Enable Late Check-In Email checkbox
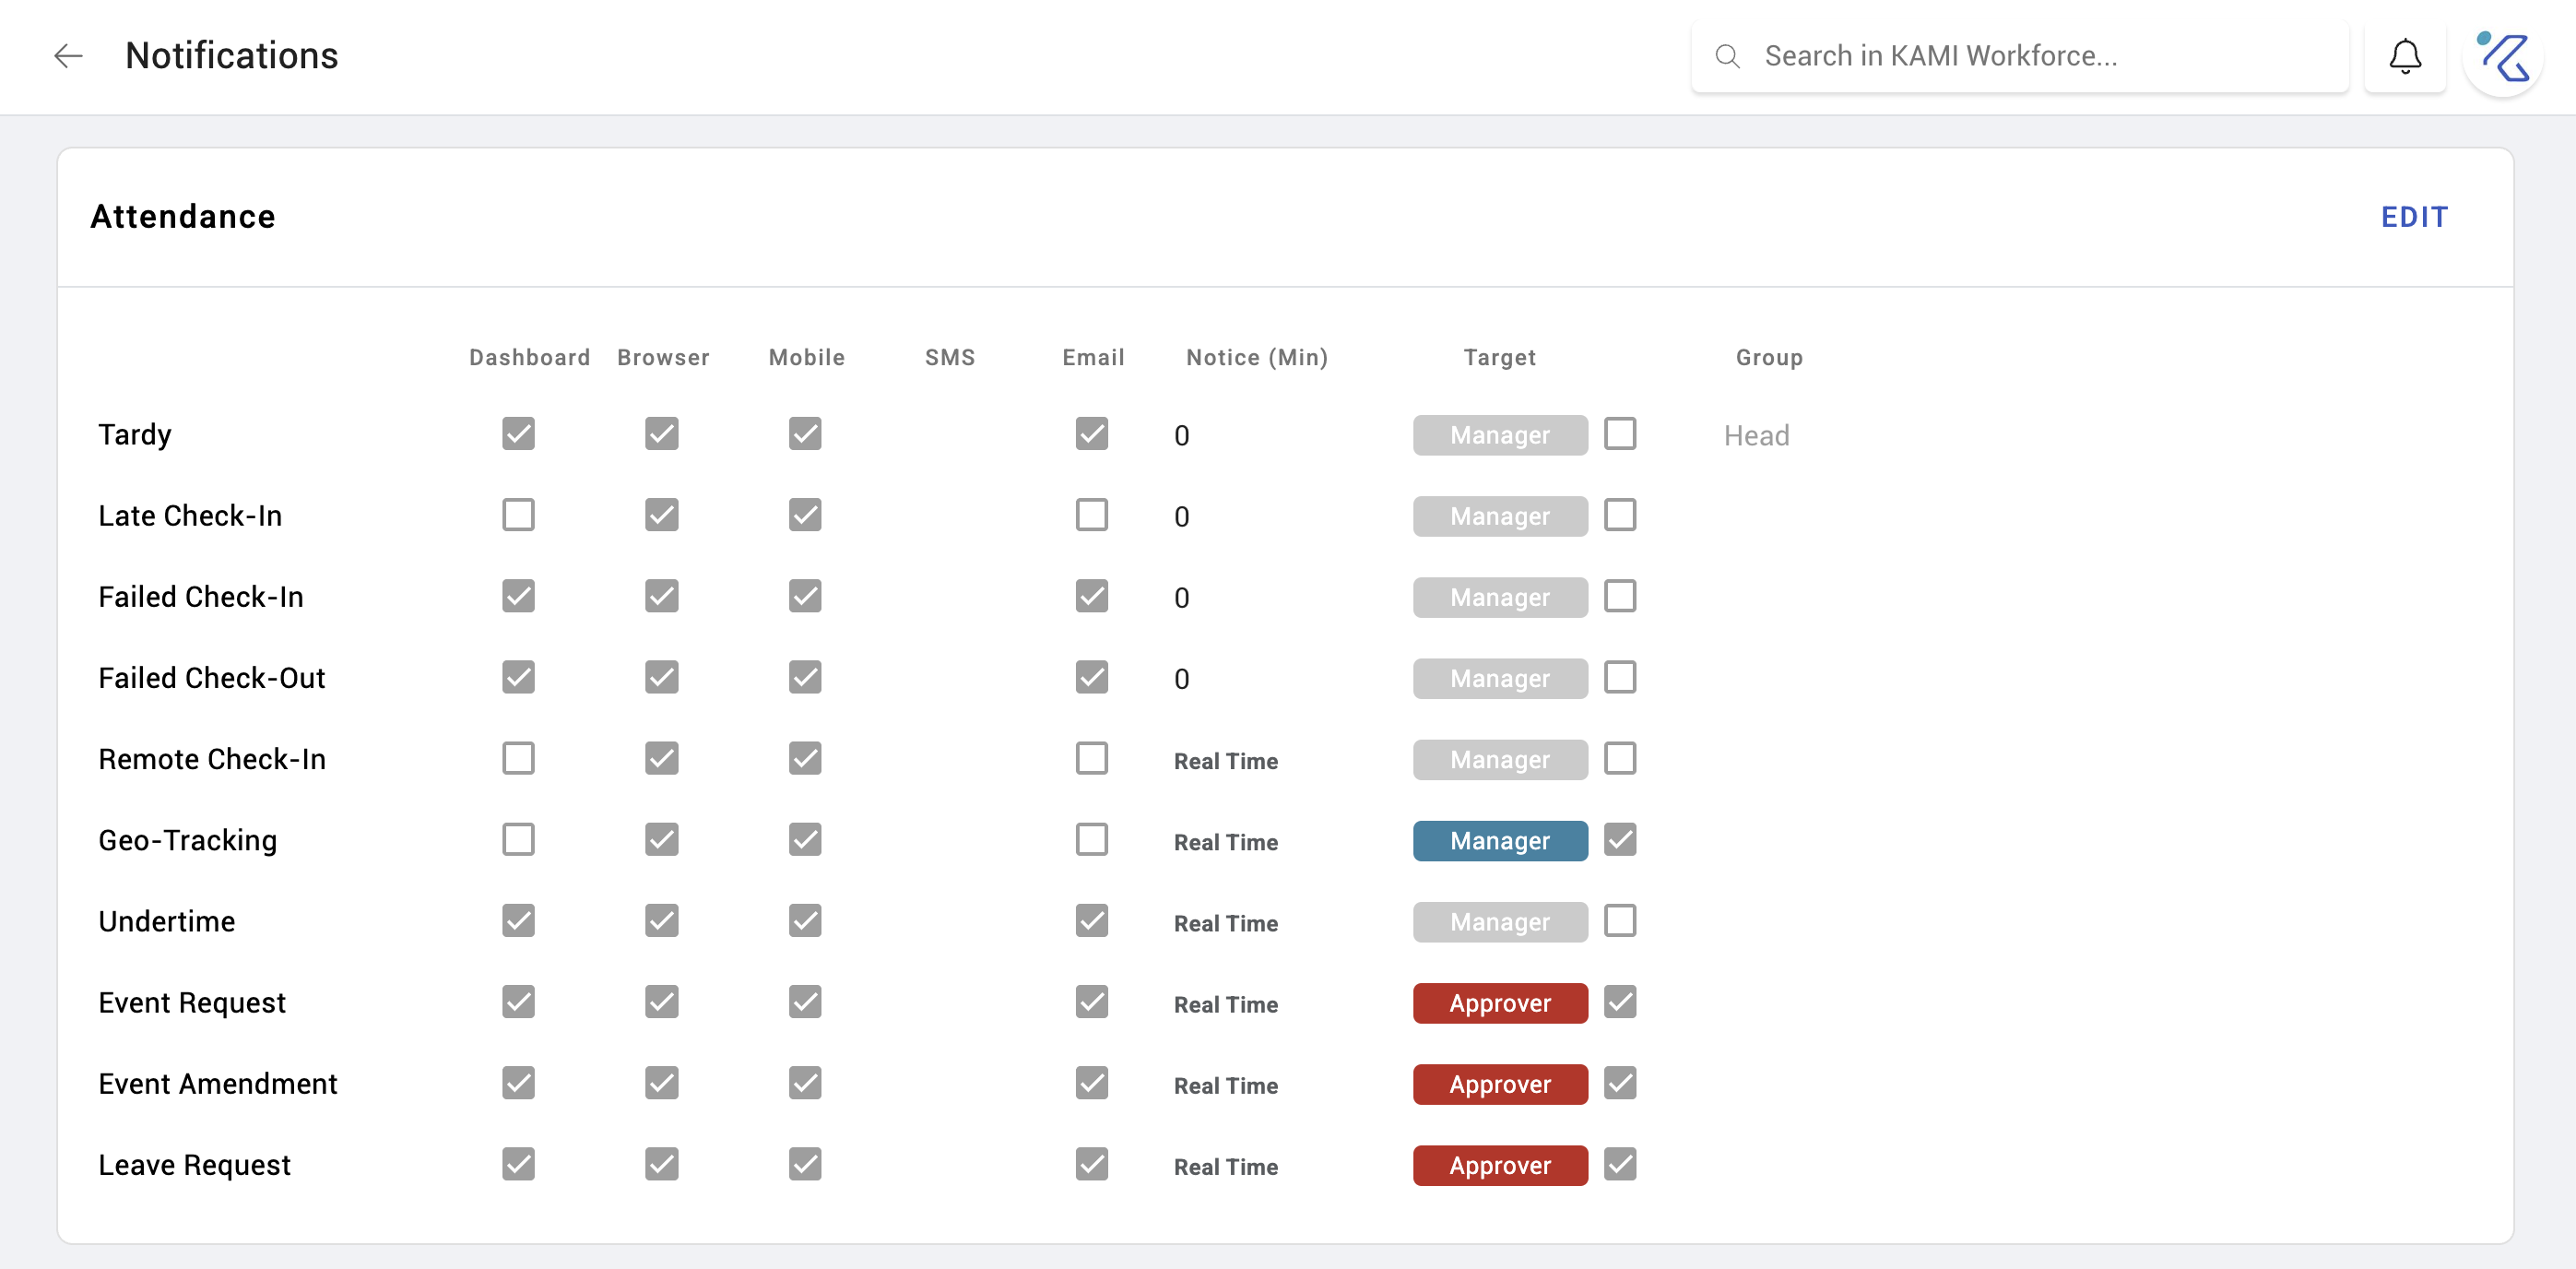This screenshot has width=2576, height=1269. pyautogui.click(x=1092, y=515)
